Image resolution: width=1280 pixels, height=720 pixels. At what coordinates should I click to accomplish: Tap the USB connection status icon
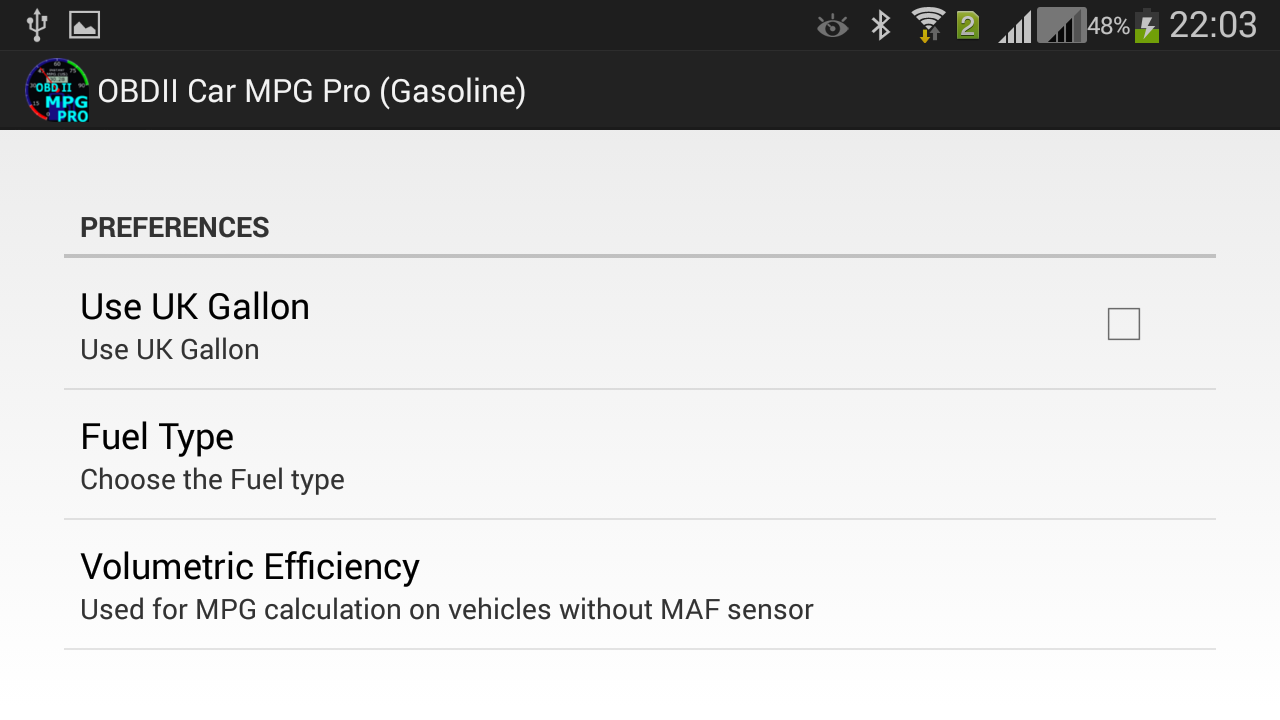click(37, 25)
